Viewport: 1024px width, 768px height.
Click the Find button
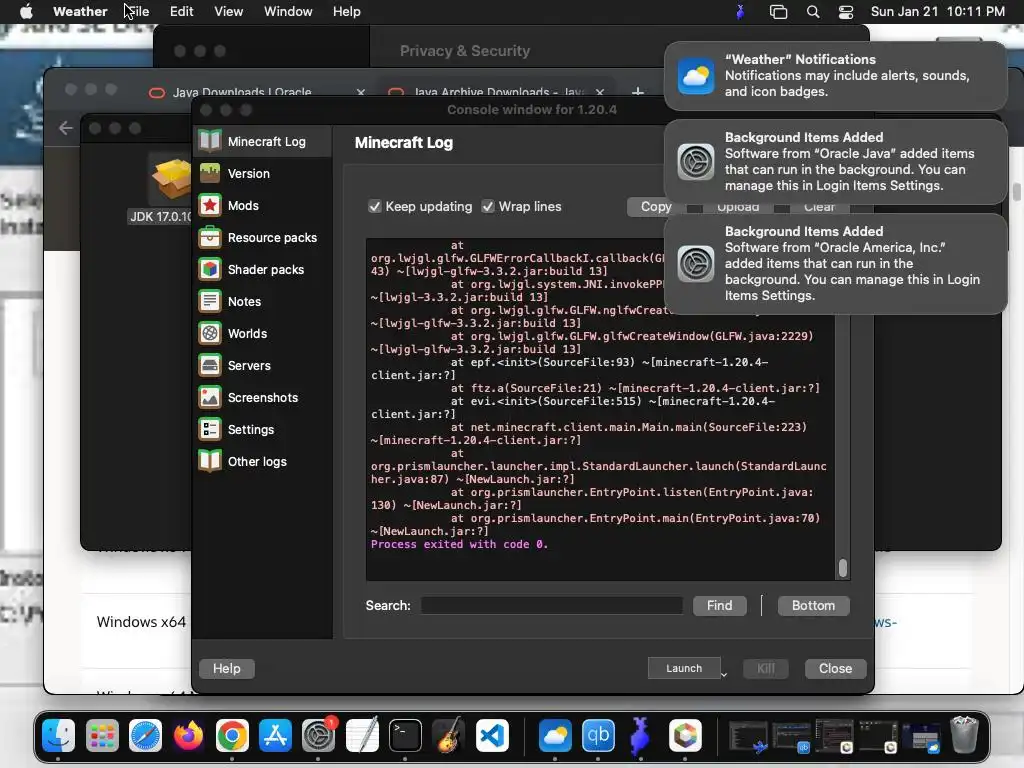pyautogui.click(x=719, y=605)
